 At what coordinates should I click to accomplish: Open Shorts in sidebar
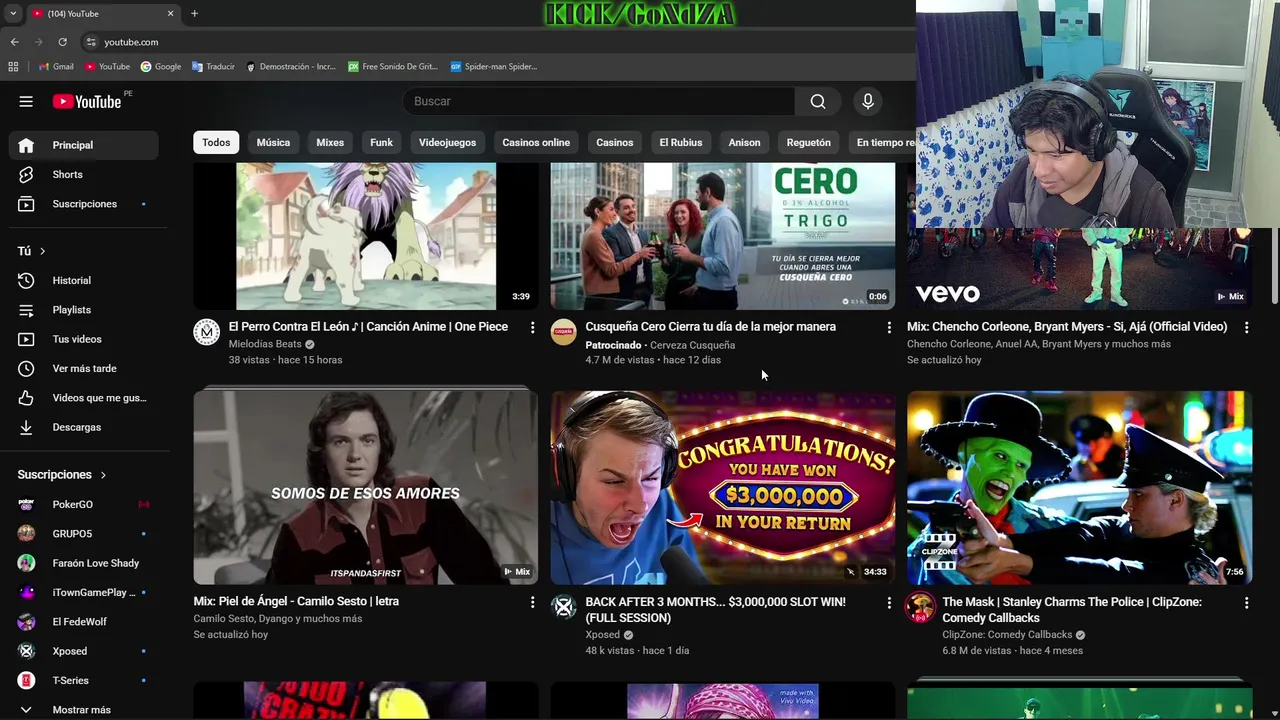83,174
